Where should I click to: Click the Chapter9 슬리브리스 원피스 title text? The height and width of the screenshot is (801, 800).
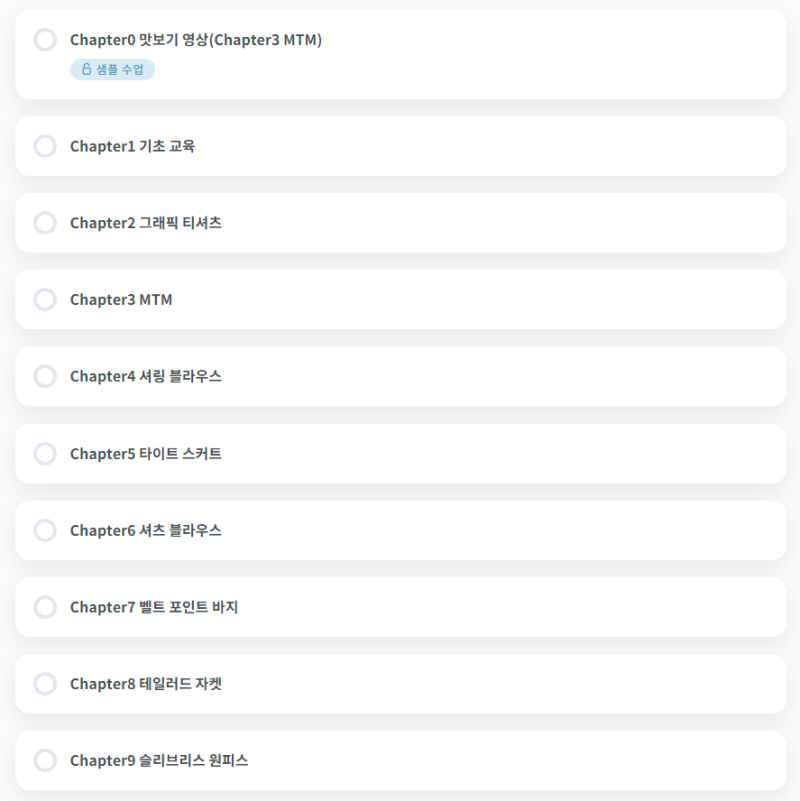click(159, 761)
